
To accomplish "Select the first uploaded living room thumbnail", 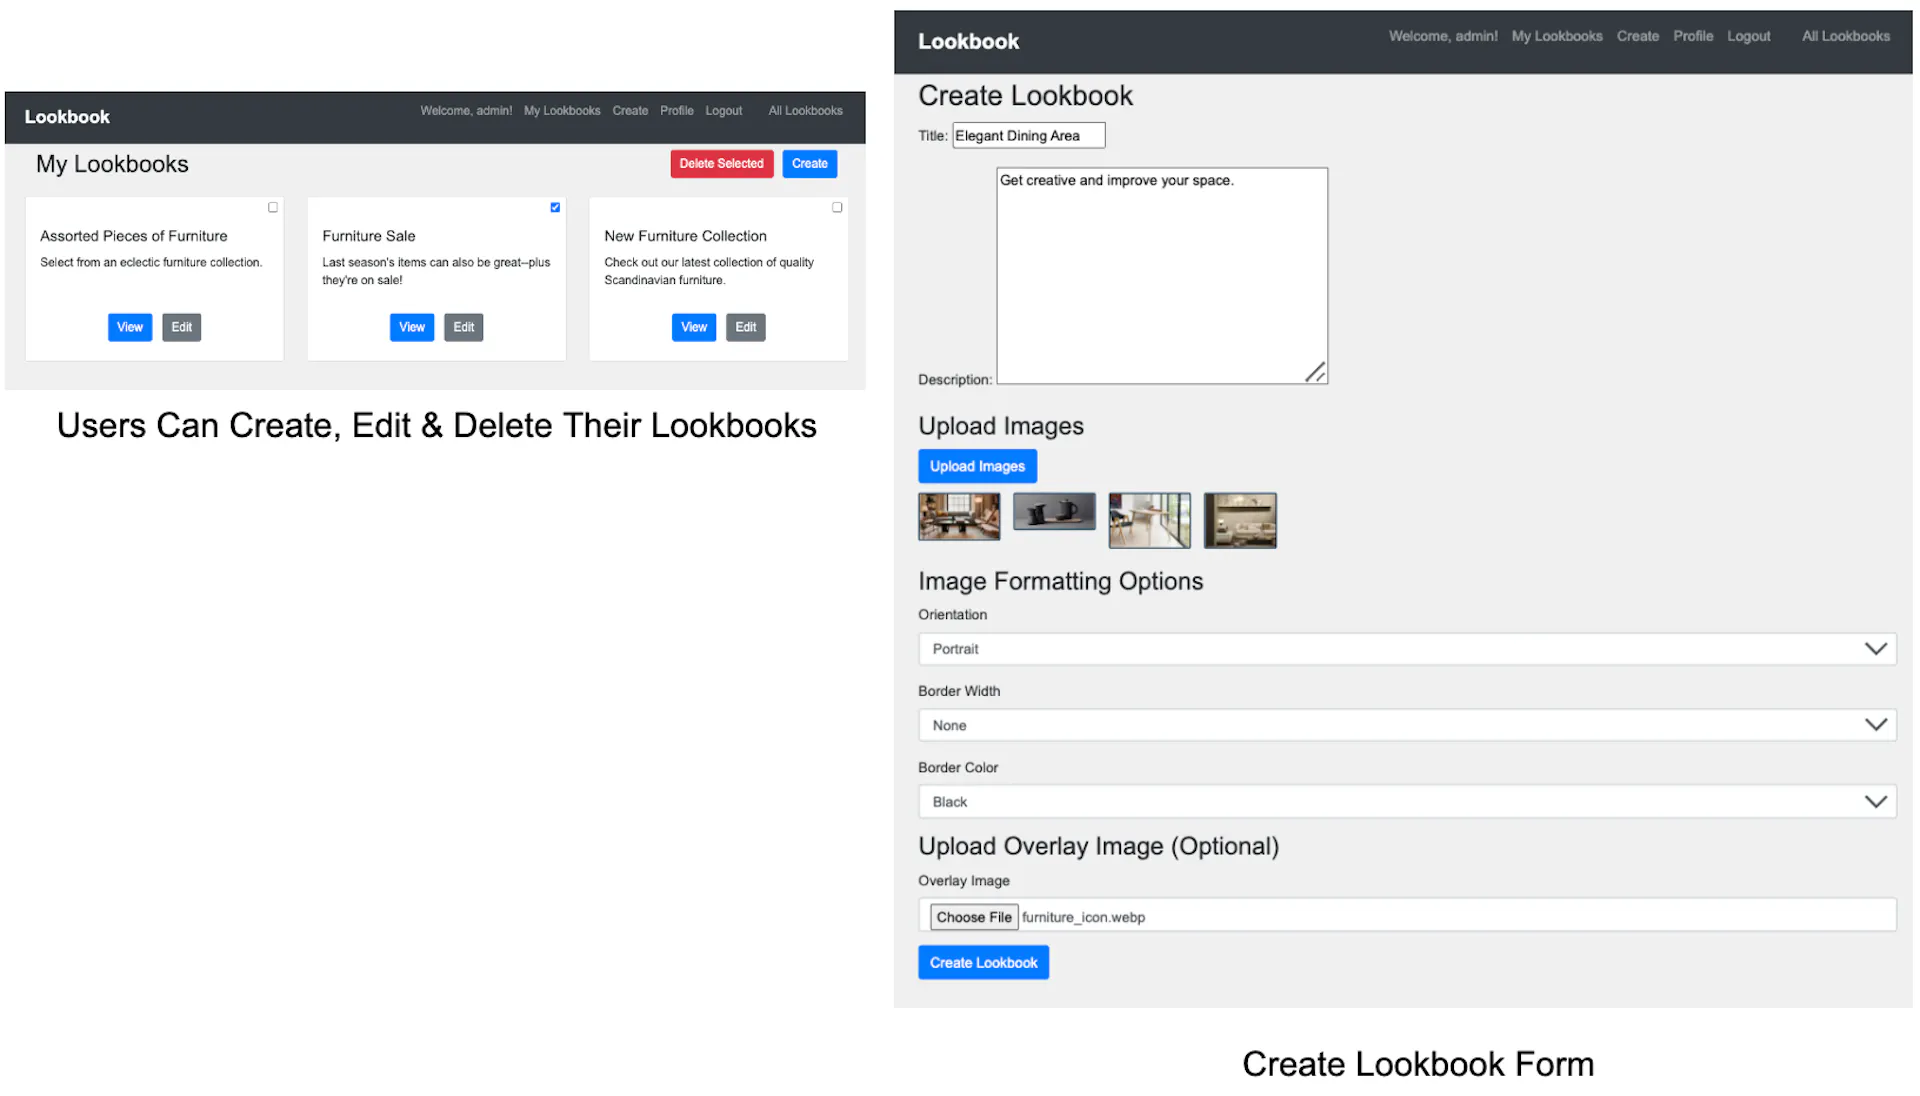I will (958, 516).
